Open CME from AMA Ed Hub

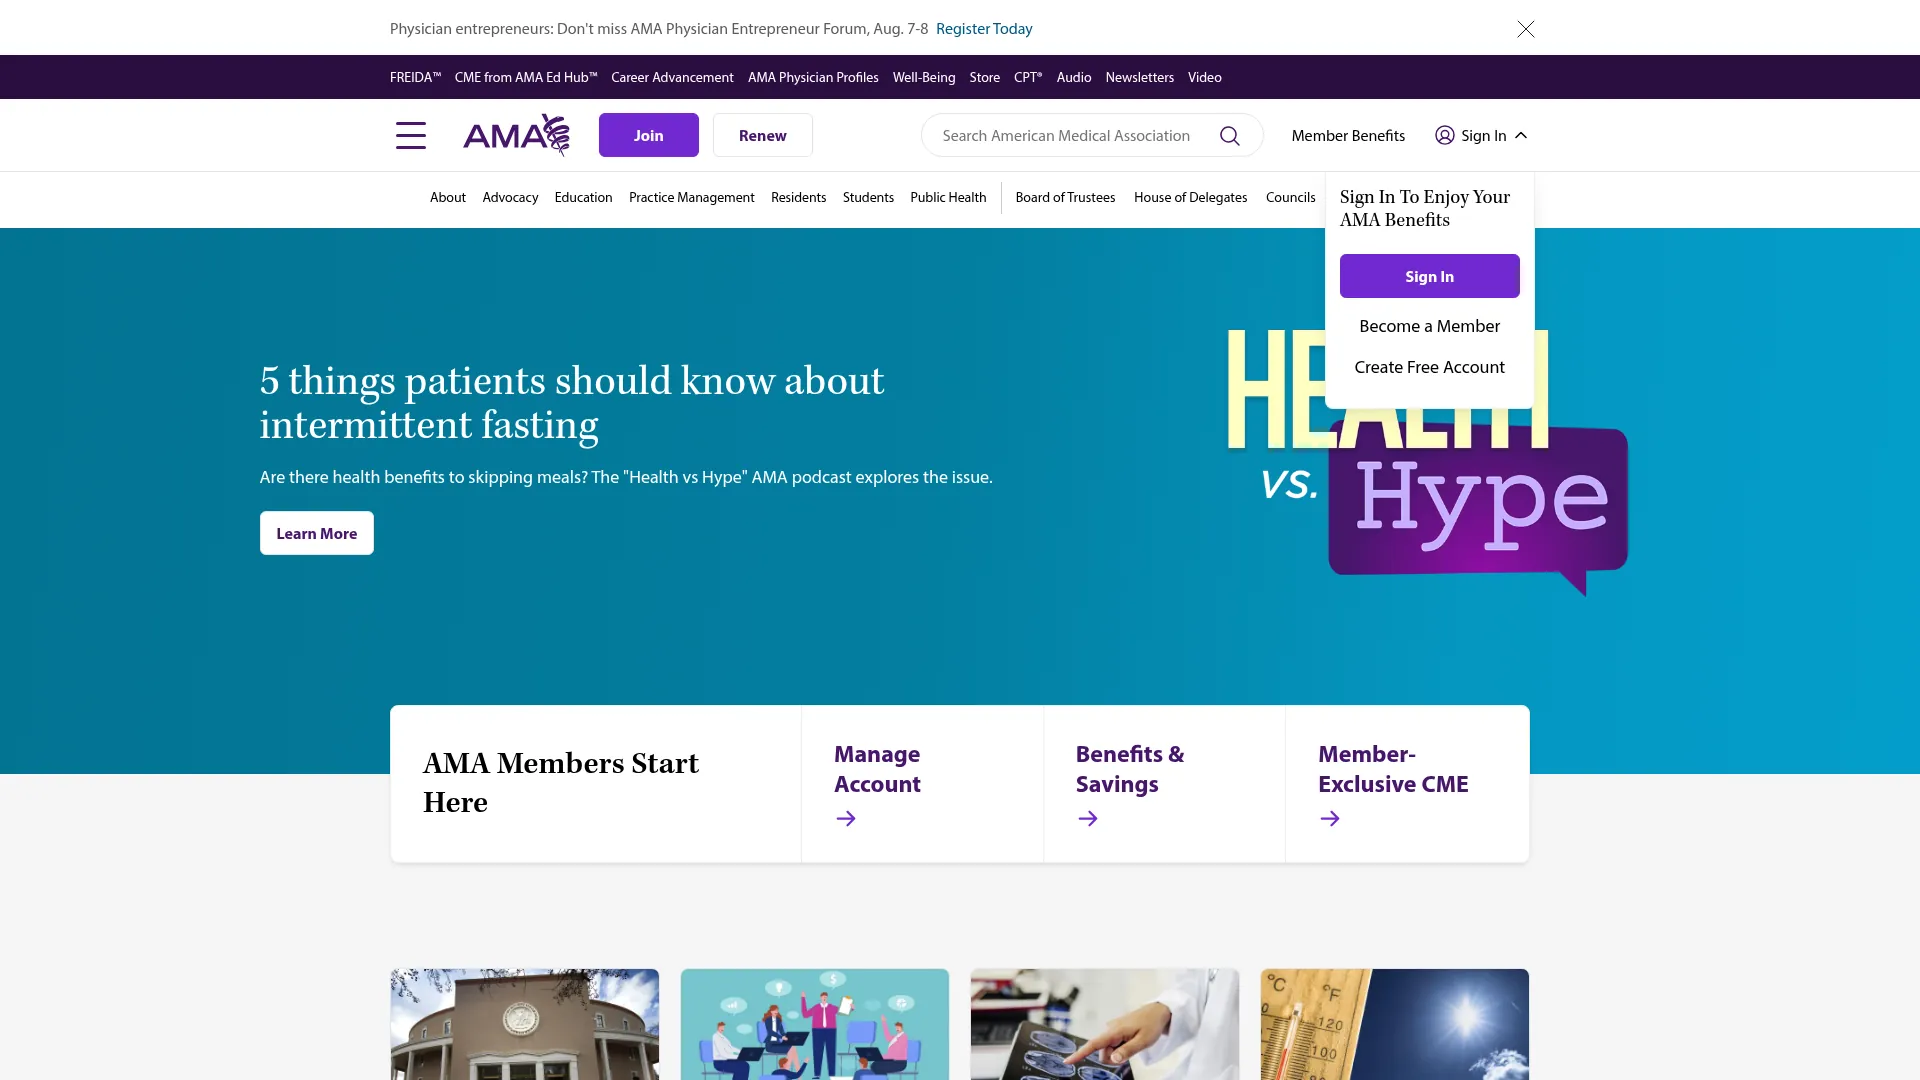[526, 77]
